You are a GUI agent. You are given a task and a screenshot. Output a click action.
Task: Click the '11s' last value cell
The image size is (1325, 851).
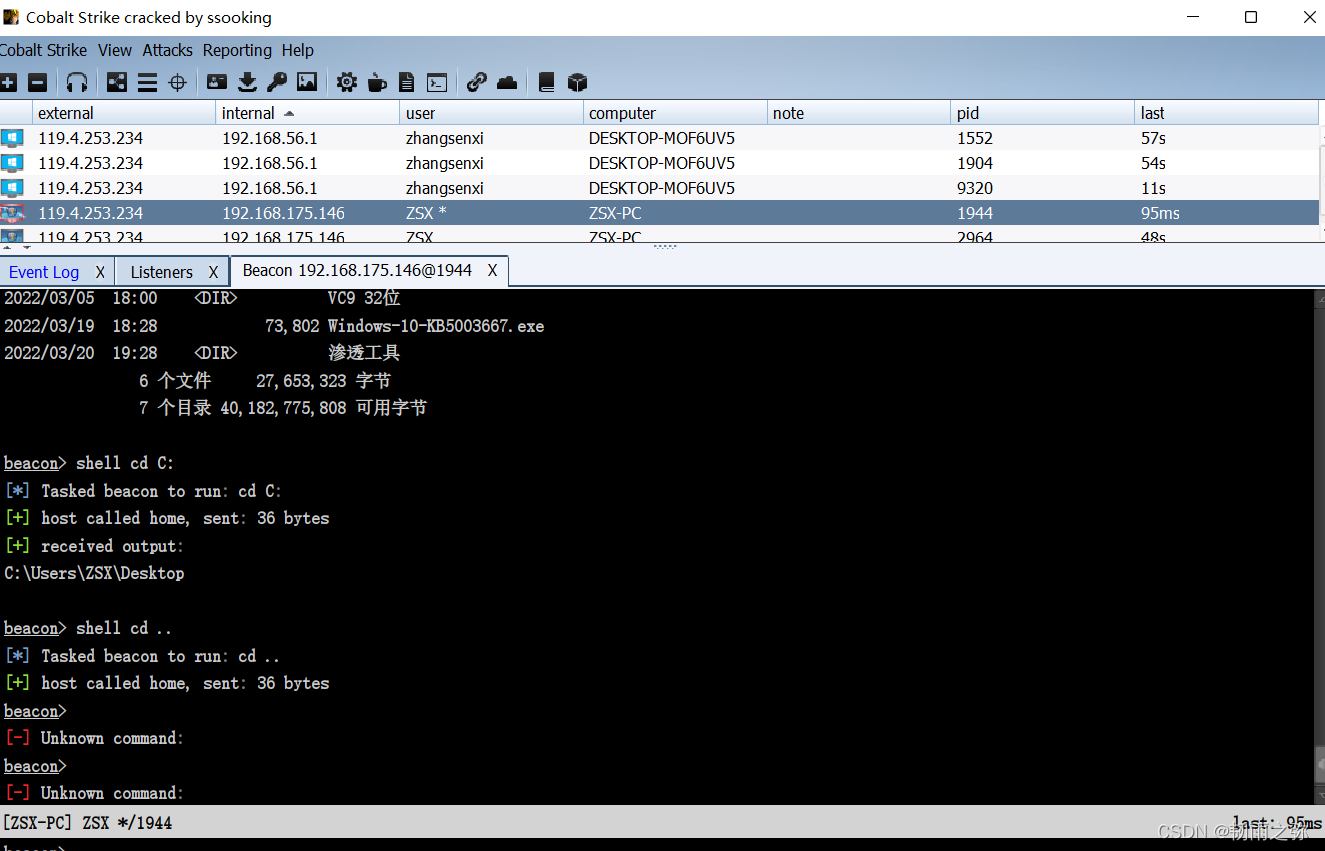click(x=1153, y=188)
